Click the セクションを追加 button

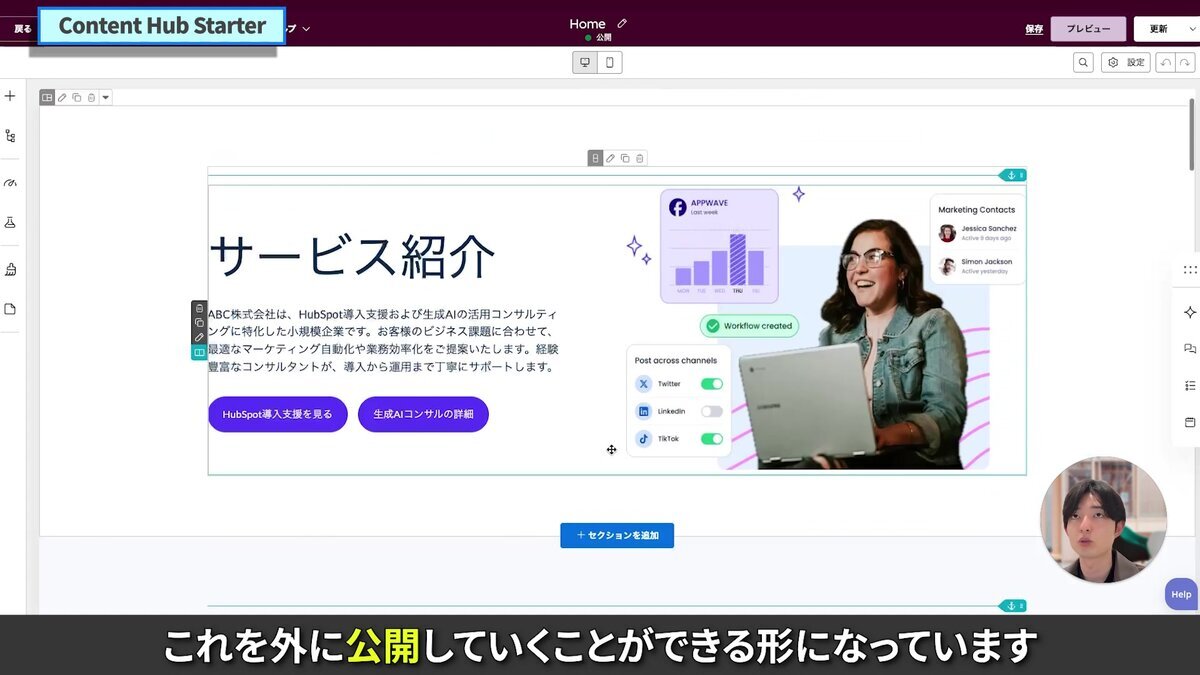pyautogui.click(x=617, y=535)
